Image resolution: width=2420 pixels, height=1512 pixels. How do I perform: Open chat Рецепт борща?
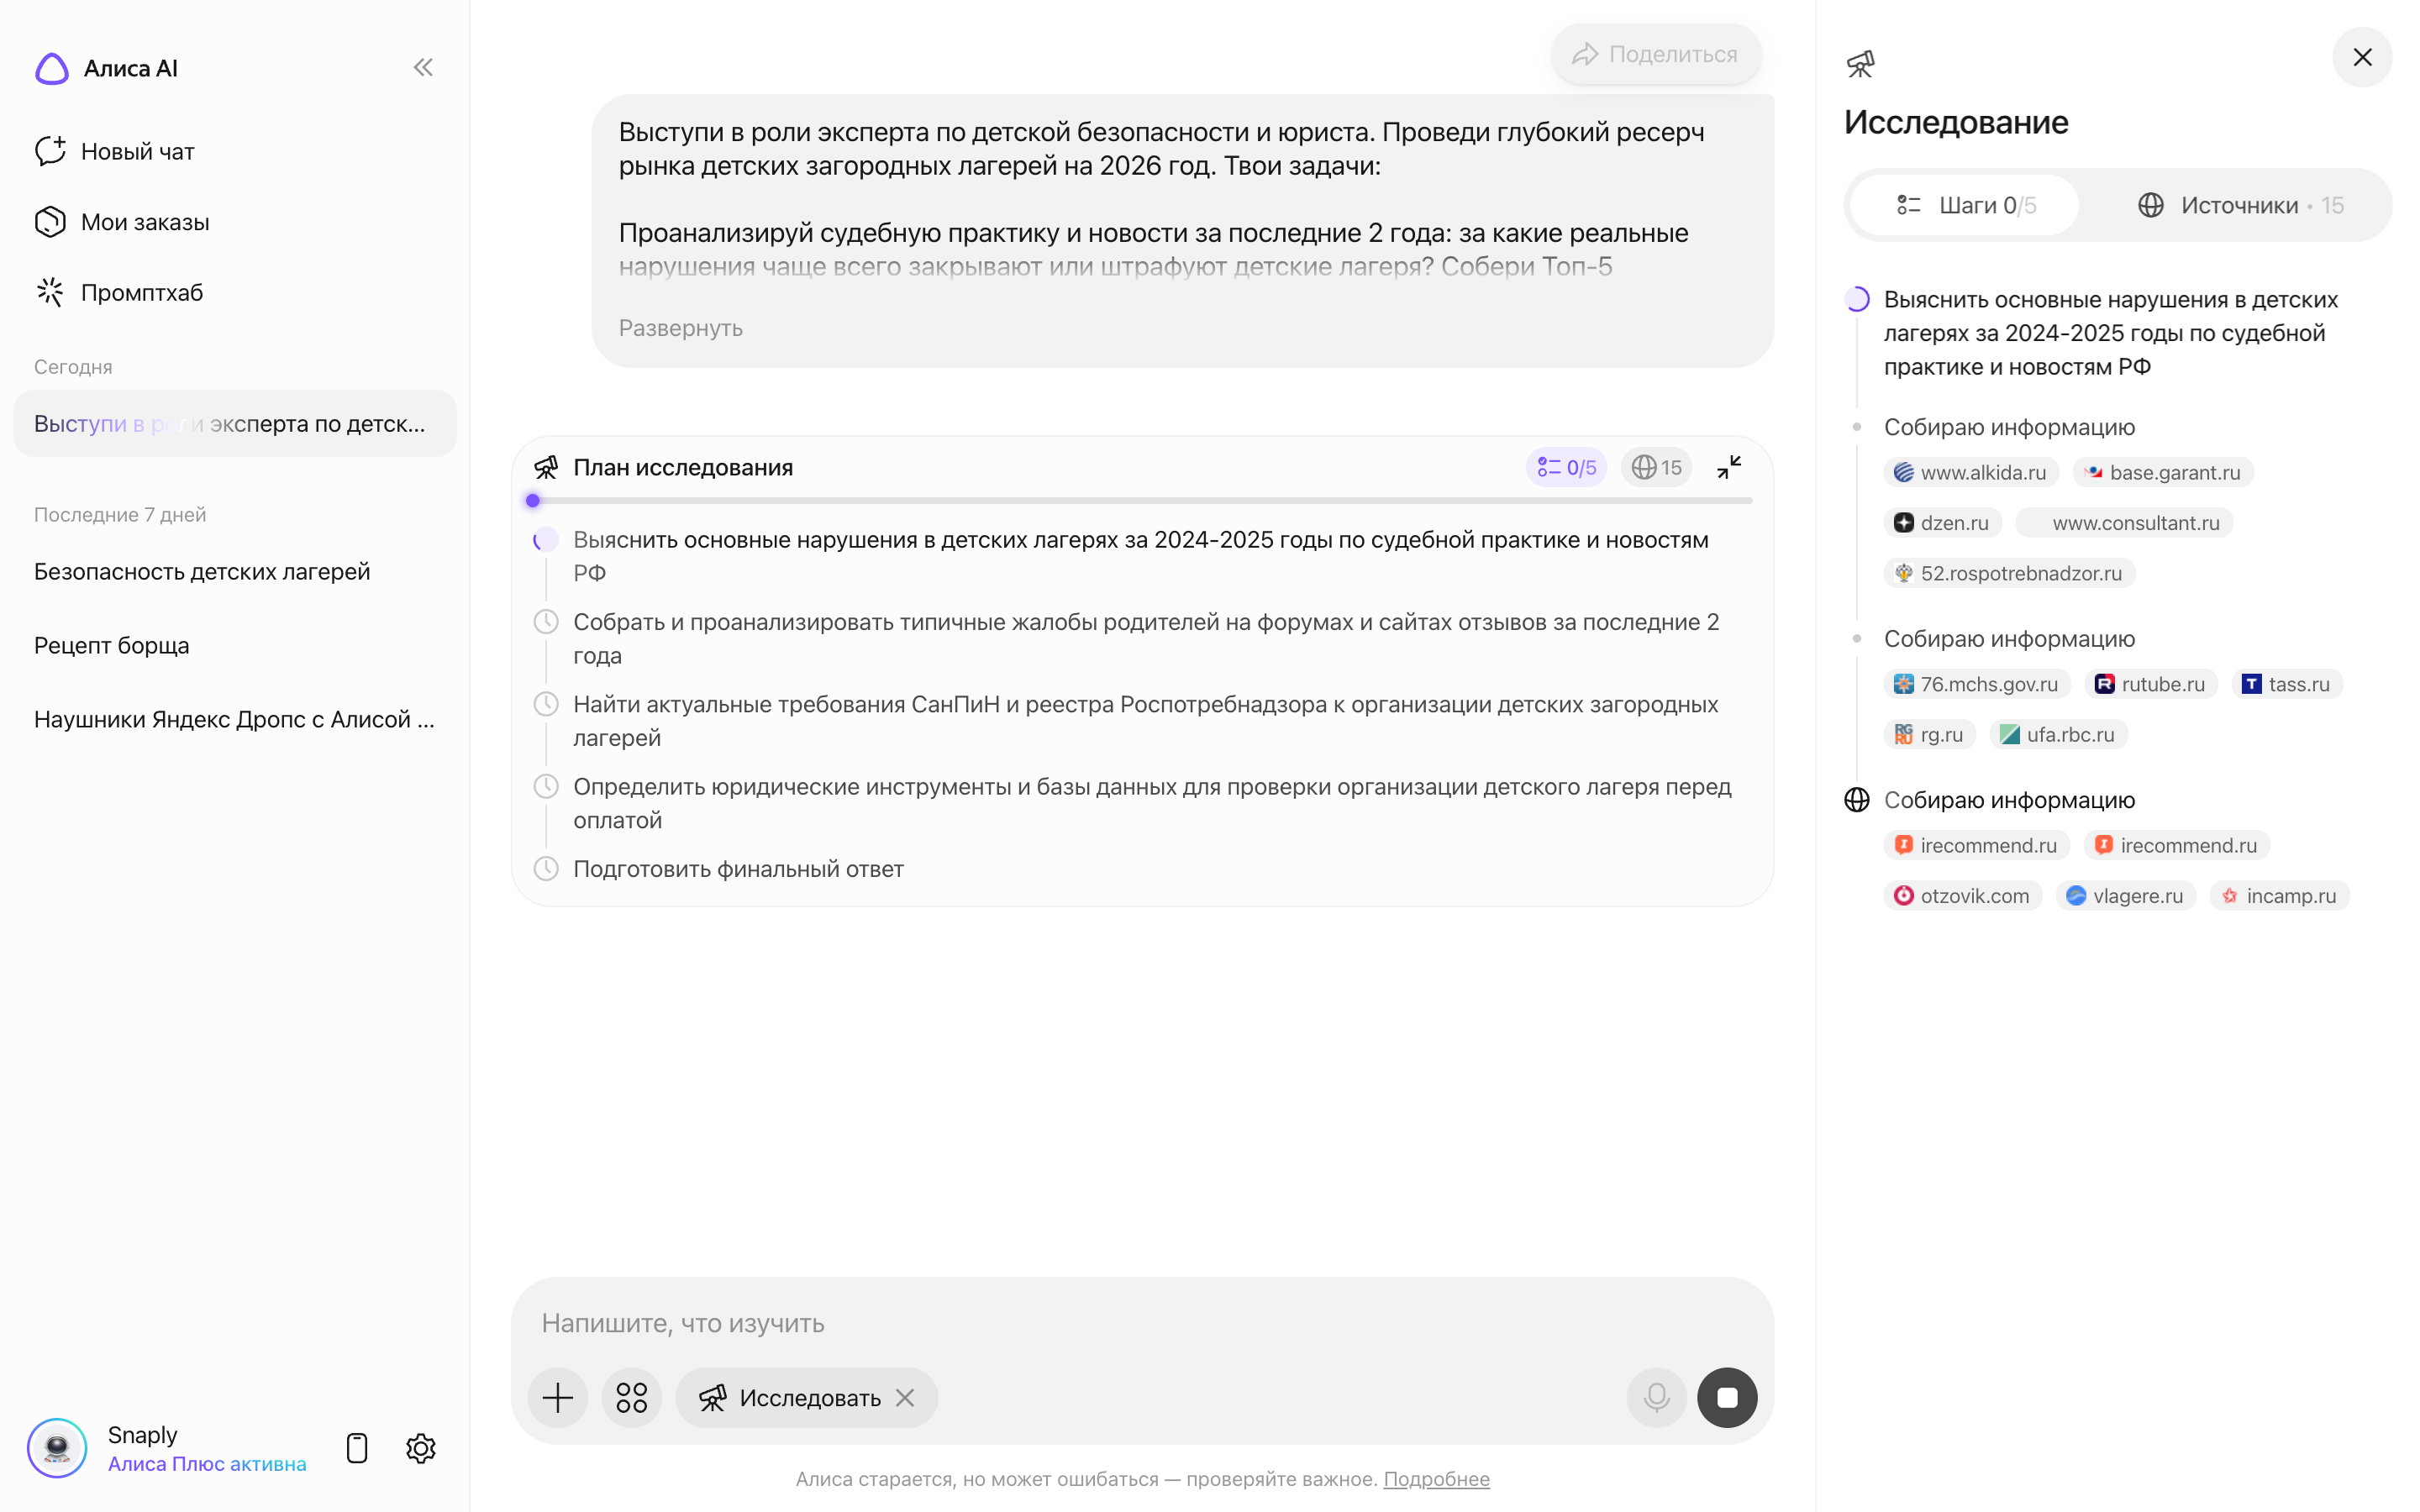coord(111,645)
